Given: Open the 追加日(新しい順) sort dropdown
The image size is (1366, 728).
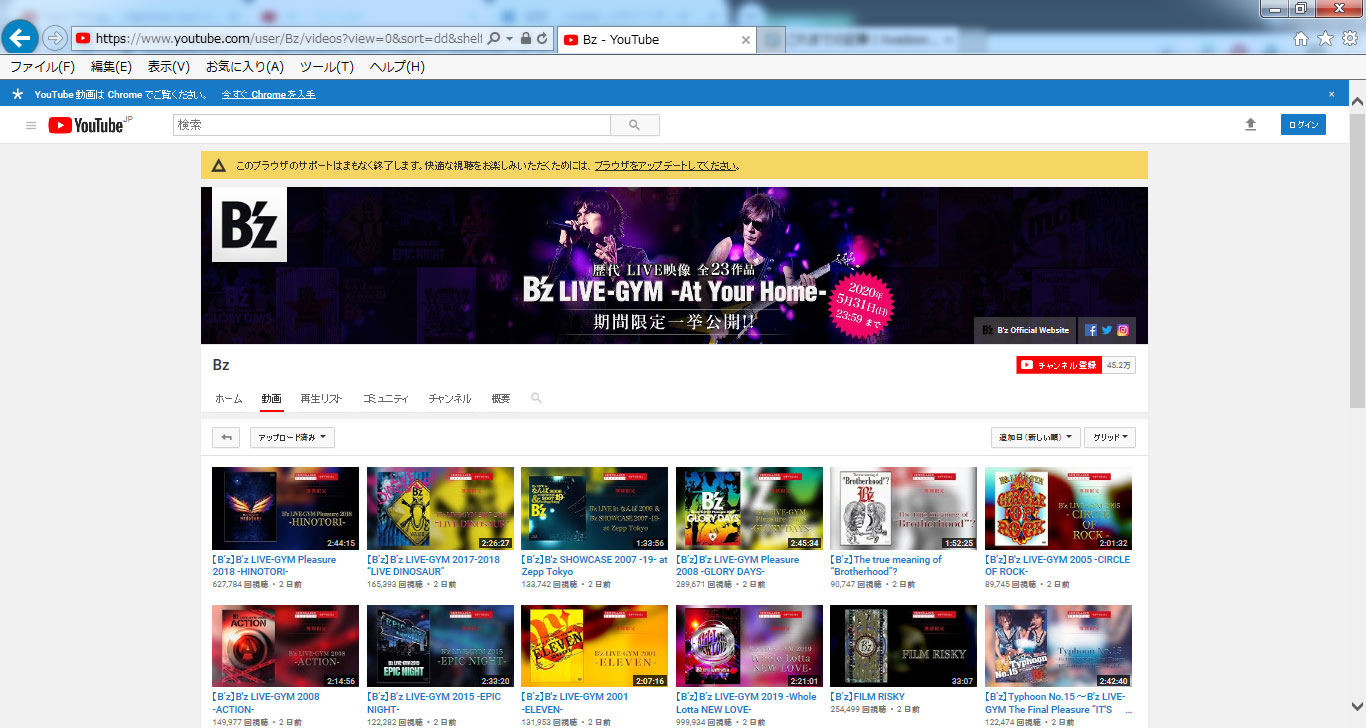Looking at the screenshot, I should coord(1035,437).
